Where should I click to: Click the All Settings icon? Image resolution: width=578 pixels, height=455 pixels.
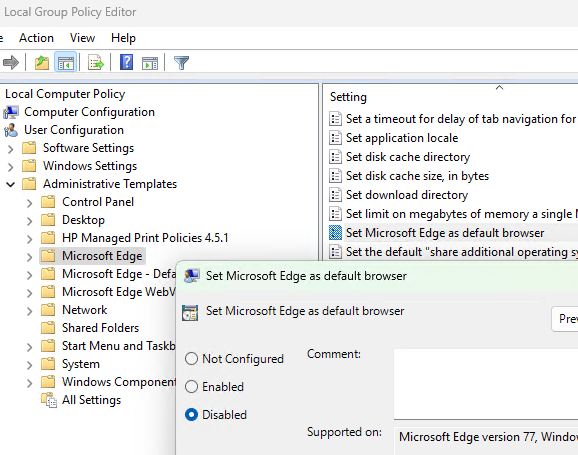point(49,400)
